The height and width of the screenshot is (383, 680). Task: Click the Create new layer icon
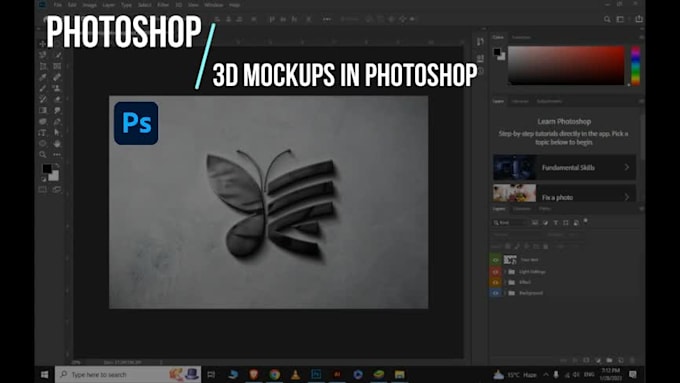coord(621,360)
